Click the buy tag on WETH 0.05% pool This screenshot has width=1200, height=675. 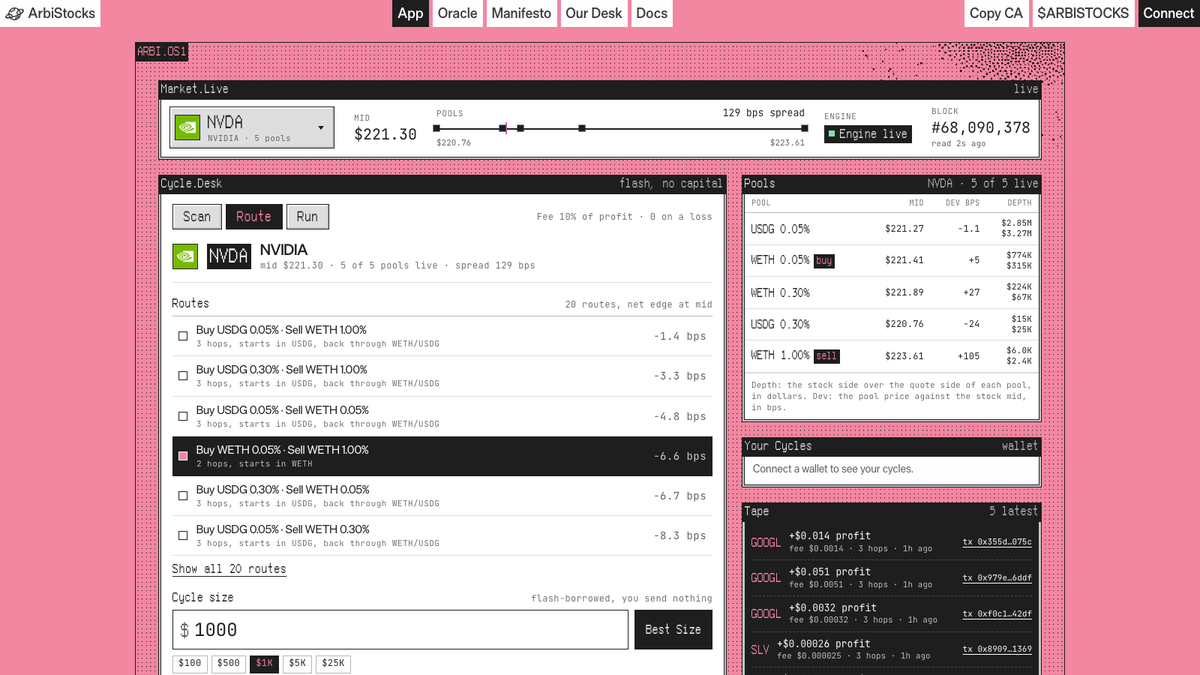(824, 261)
